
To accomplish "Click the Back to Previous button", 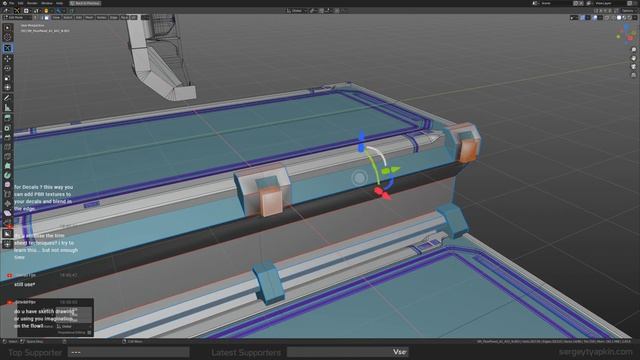I will pyautogui.click(x=85, y=3).
